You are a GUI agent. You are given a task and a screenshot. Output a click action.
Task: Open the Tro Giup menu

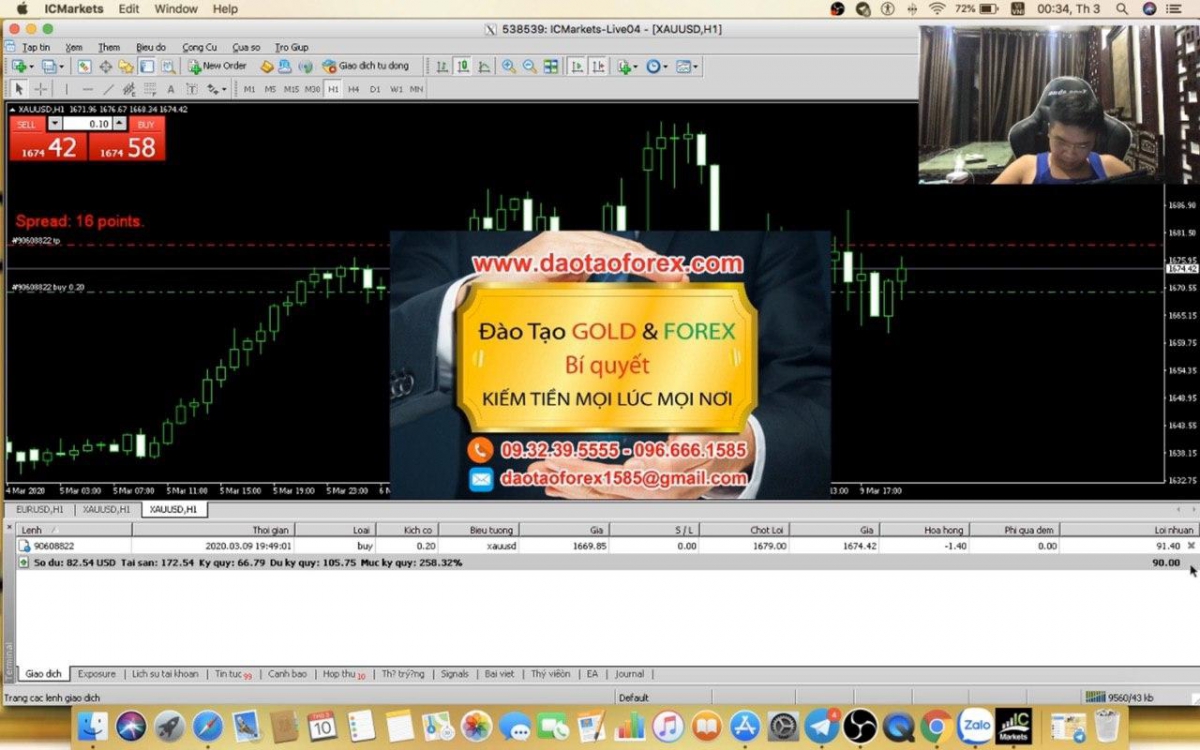click(292, 47)
